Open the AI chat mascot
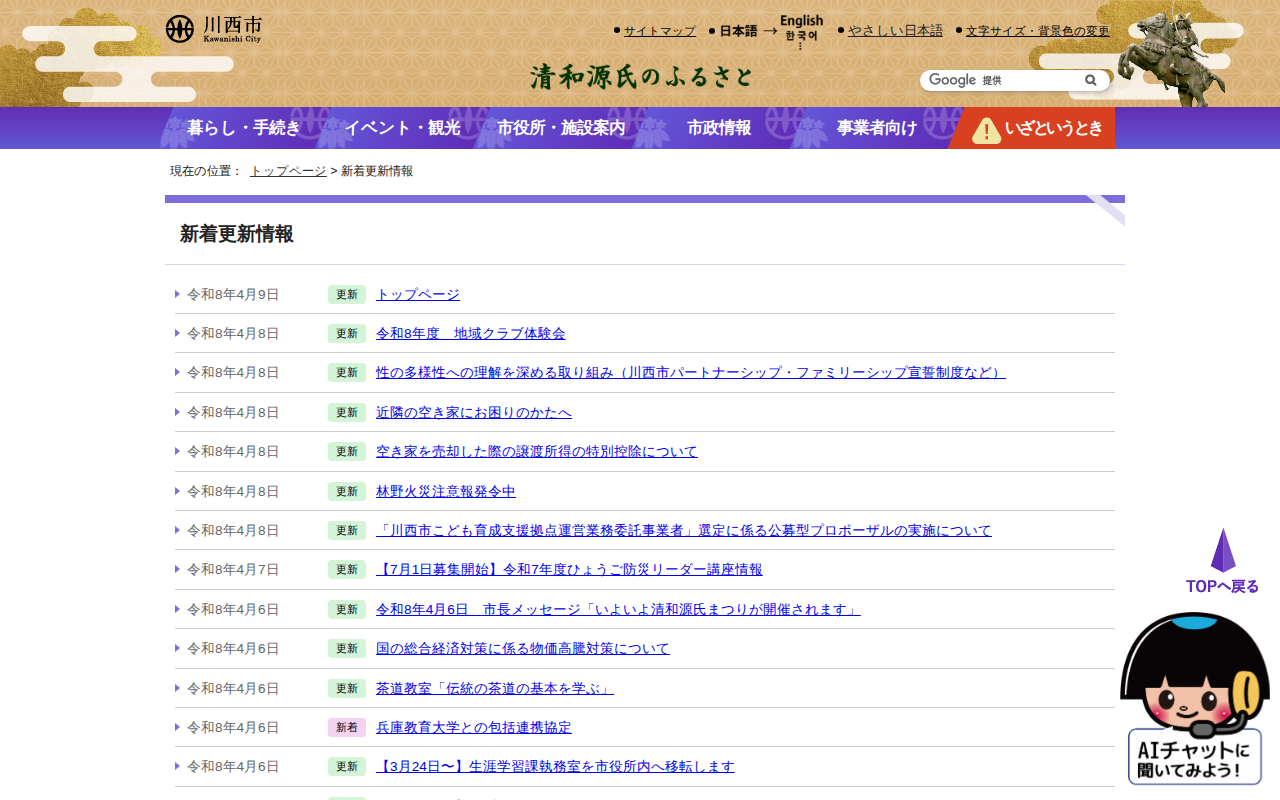The width and height of the screenshot is (1280, 800). (1194, 698)
